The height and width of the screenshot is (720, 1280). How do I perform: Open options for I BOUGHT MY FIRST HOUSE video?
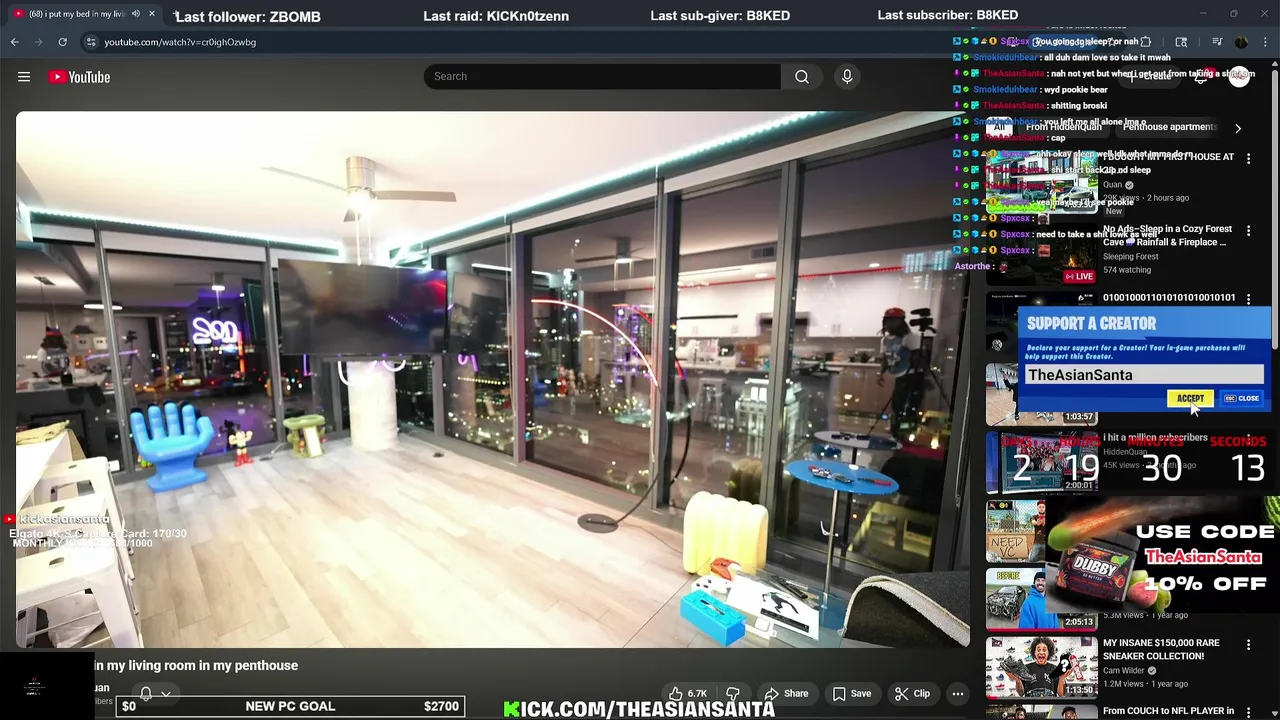[1248, 158]
